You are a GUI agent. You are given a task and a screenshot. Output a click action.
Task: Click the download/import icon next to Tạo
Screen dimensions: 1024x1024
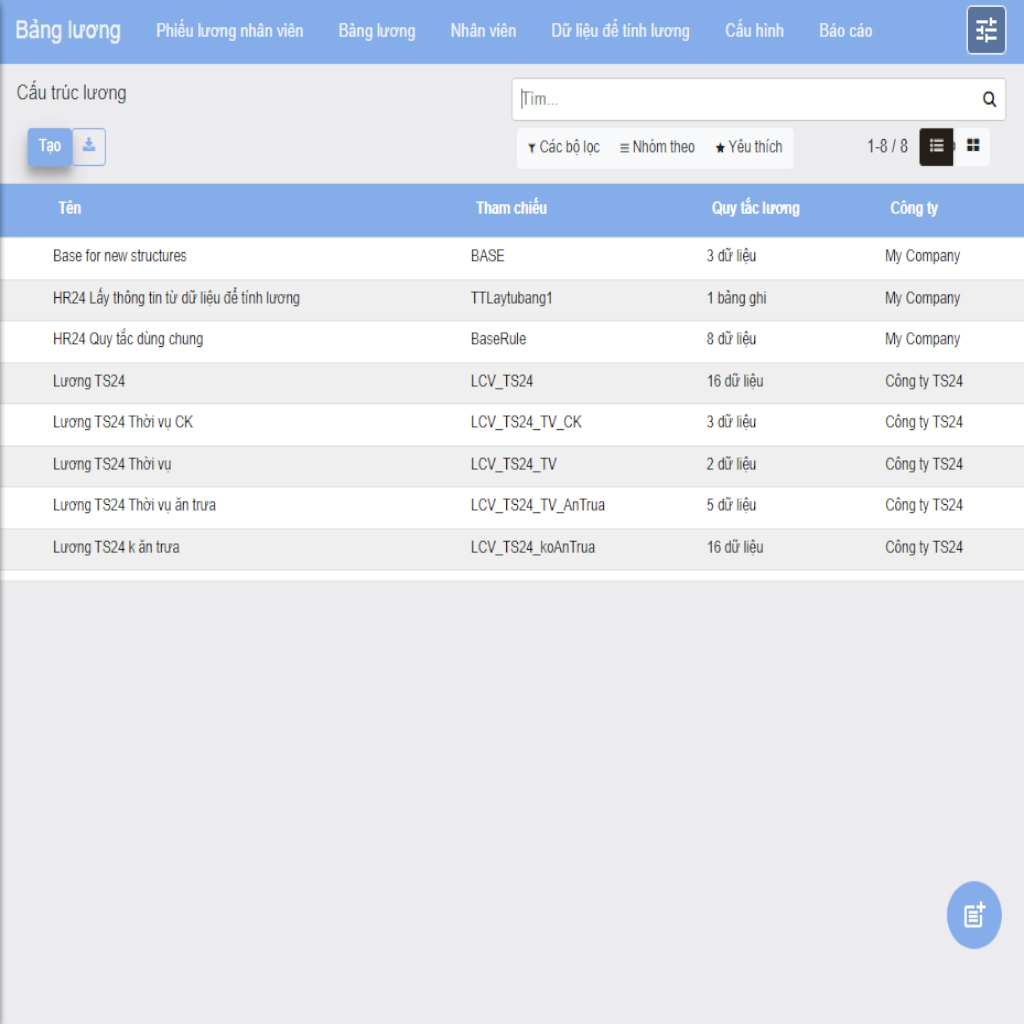pos(89,146)
